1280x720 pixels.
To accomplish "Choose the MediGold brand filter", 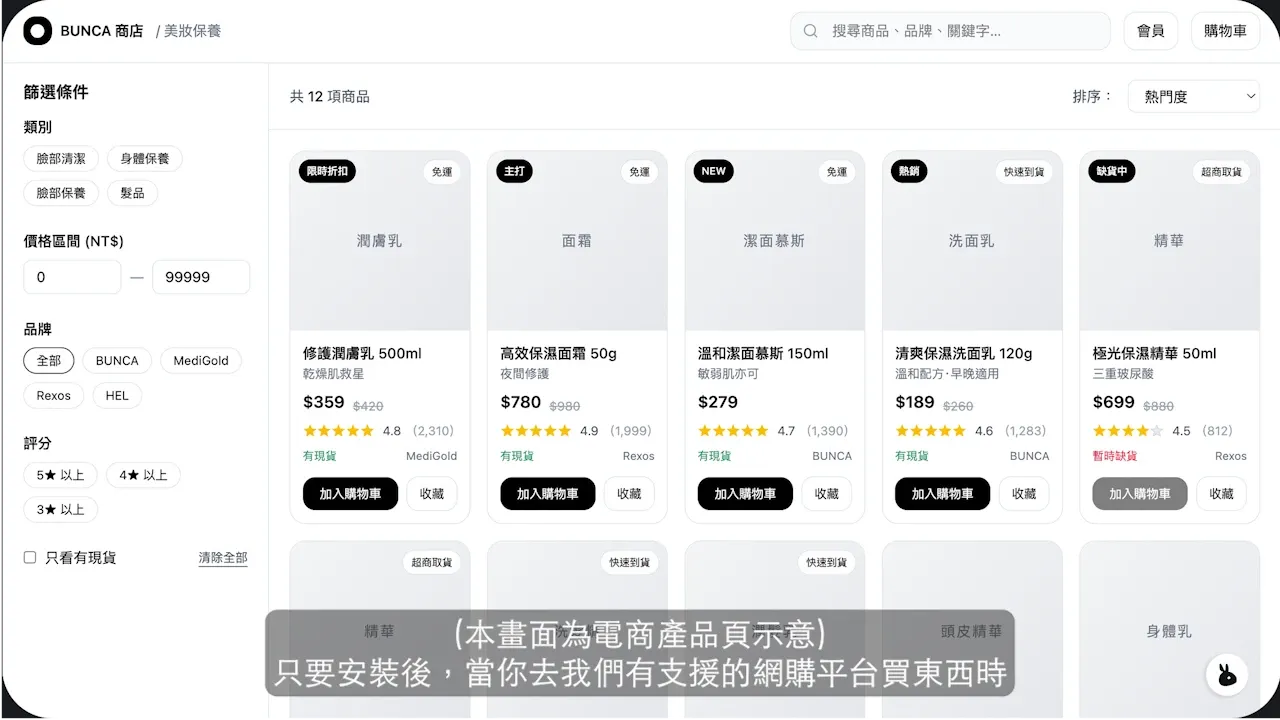I will 200,361.
